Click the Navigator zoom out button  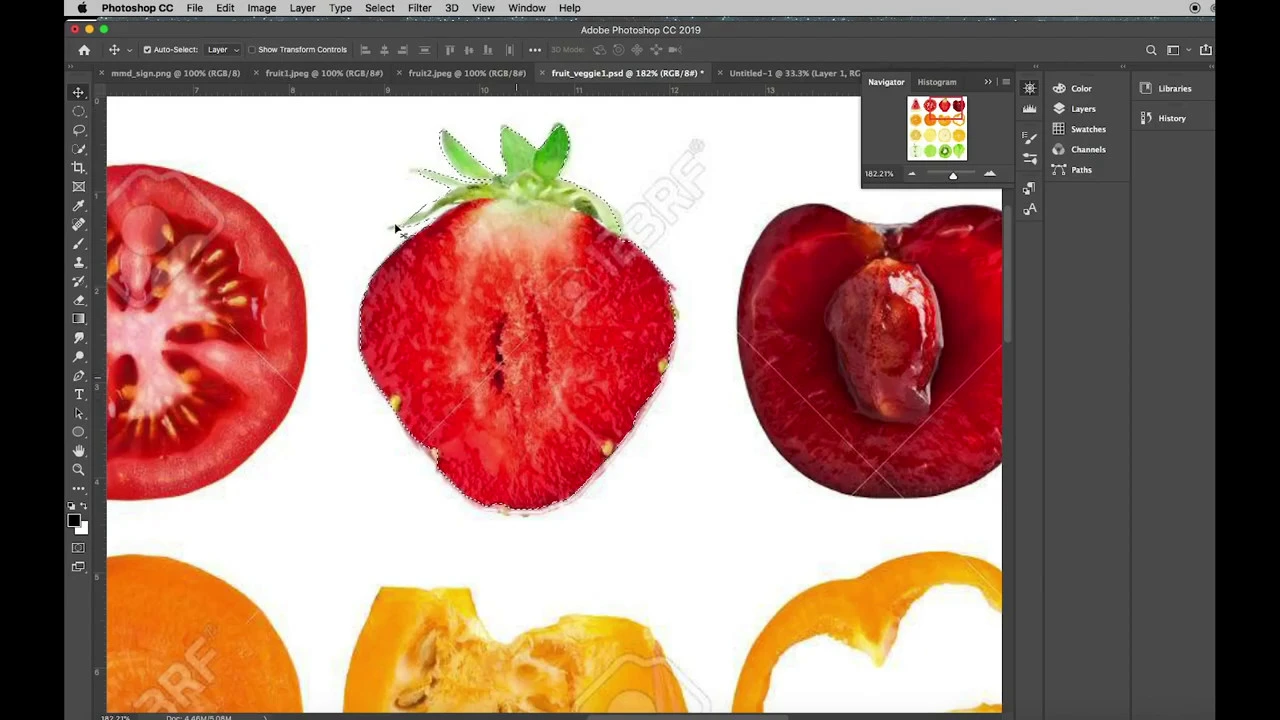(911, 174)
